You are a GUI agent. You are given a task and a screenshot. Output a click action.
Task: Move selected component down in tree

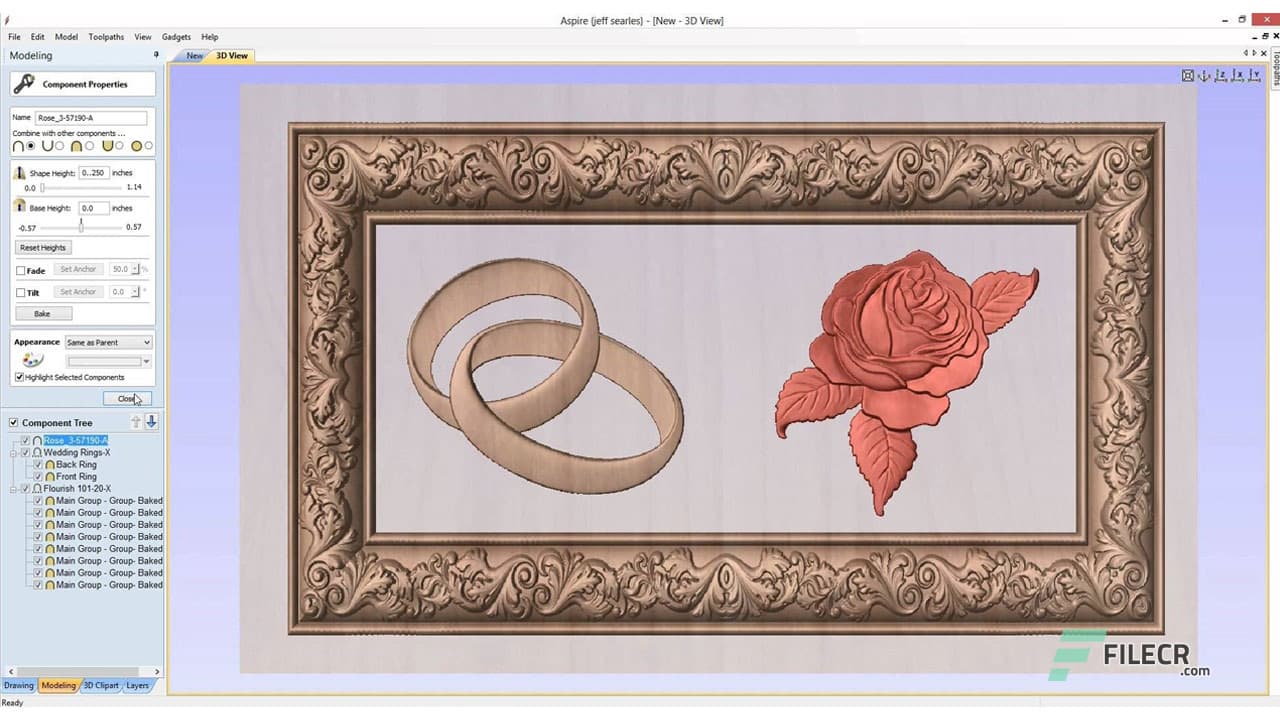[151, 422]
